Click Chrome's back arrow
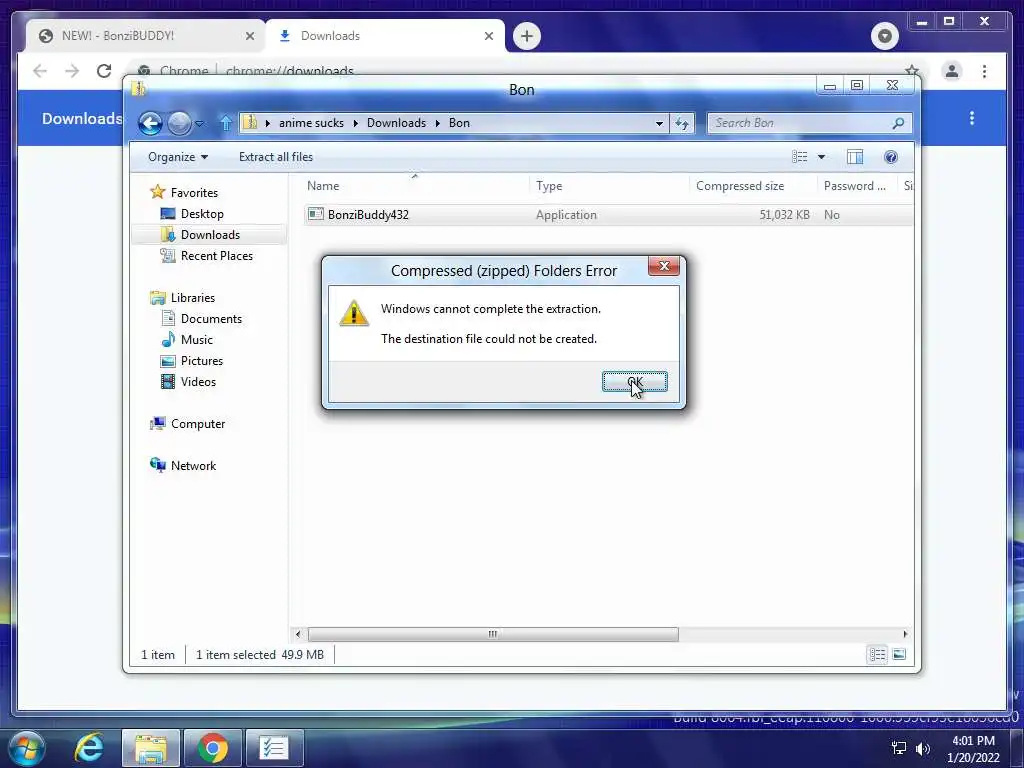 (x=40, y=71)
